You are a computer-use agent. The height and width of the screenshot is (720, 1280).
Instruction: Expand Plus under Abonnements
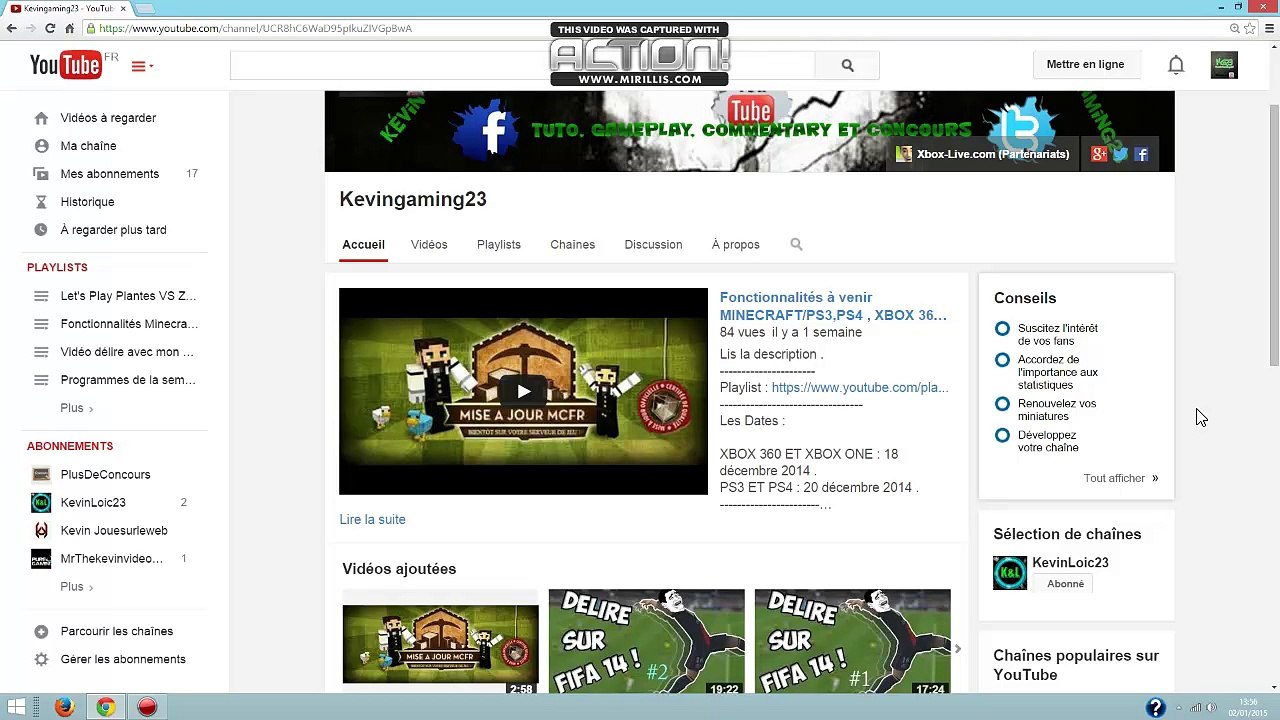(x=76, y=587)
